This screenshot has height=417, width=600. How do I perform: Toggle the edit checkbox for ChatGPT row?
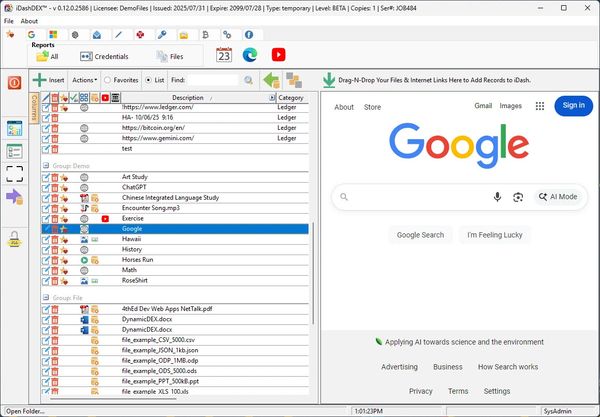point(46,187)
